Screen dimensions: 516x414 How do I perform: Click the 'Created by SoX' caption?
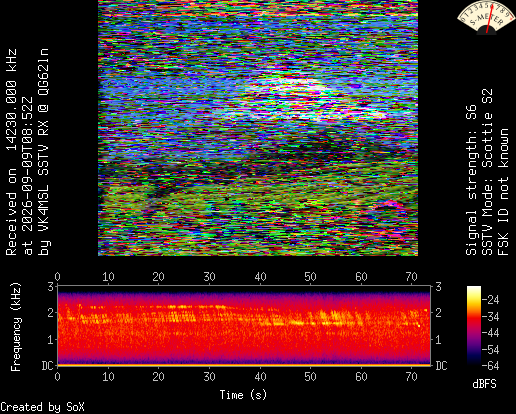tap(42, 407)
